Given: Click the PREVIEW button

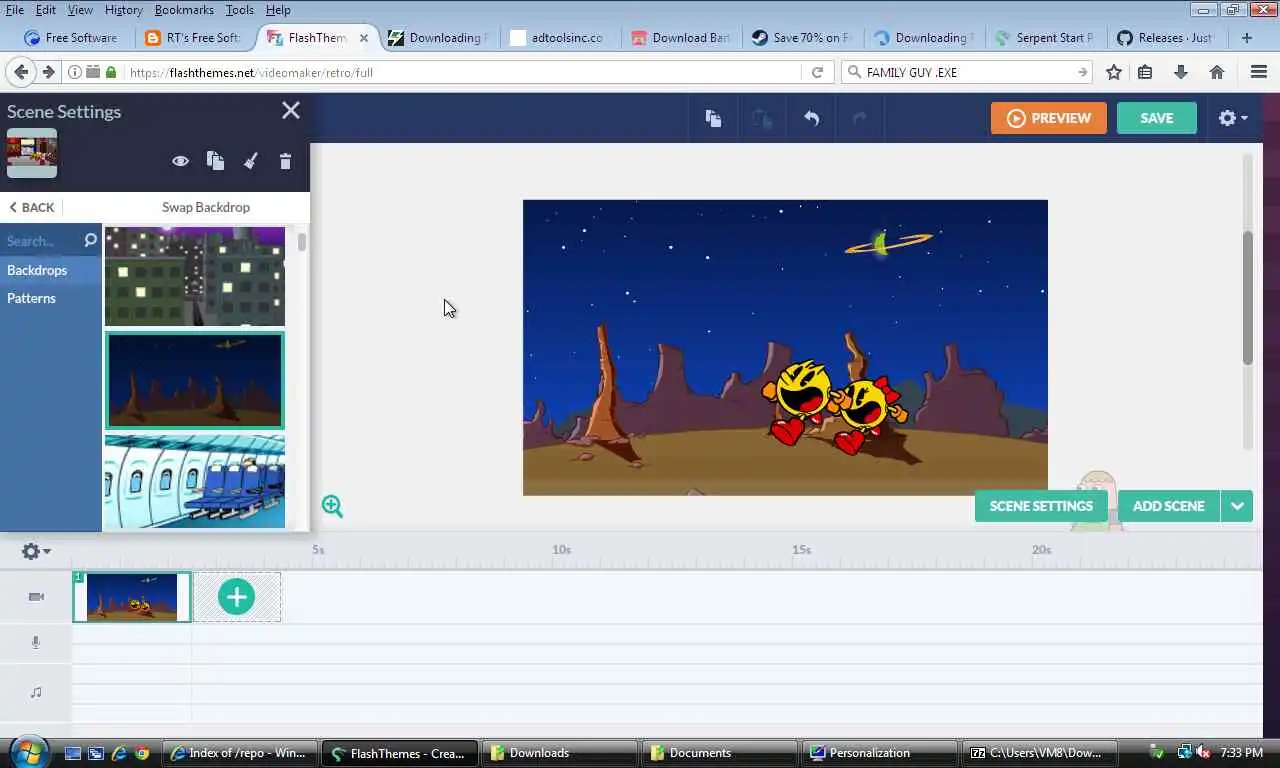Looking at the screenshot, I should (x=1049, y=118).
